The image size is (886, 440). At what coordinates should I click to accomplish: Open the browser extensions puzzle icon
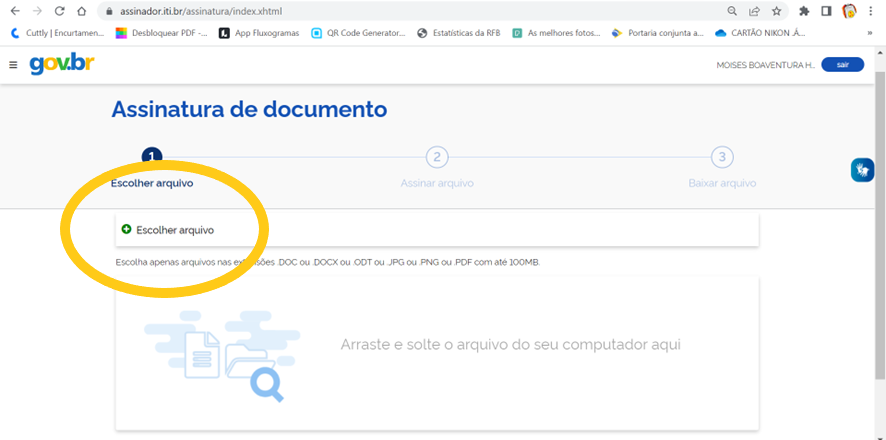(803, 11)
